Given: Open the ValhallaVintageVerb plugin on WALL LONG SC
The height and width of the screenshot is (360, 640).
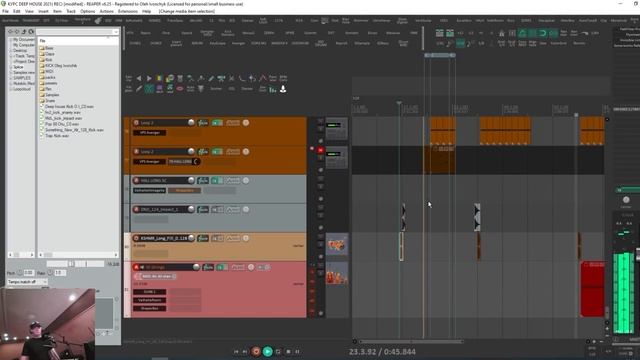Looking at the screenshot, I should pyautogui.click(x=149, y=190).
